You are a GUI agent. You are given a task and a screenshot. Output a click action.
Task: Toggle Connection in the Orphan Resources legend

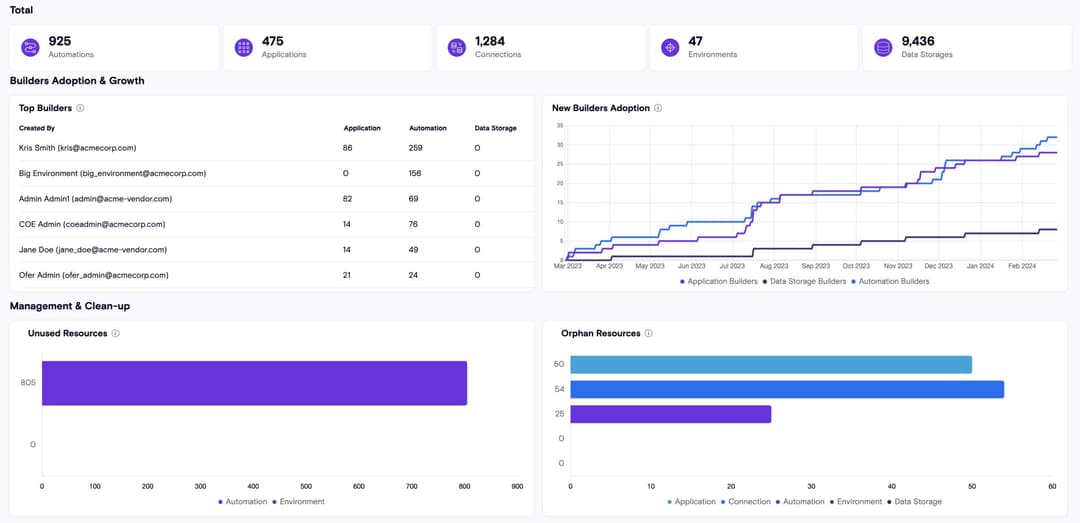pyautogui.click(x=747, y=502)
